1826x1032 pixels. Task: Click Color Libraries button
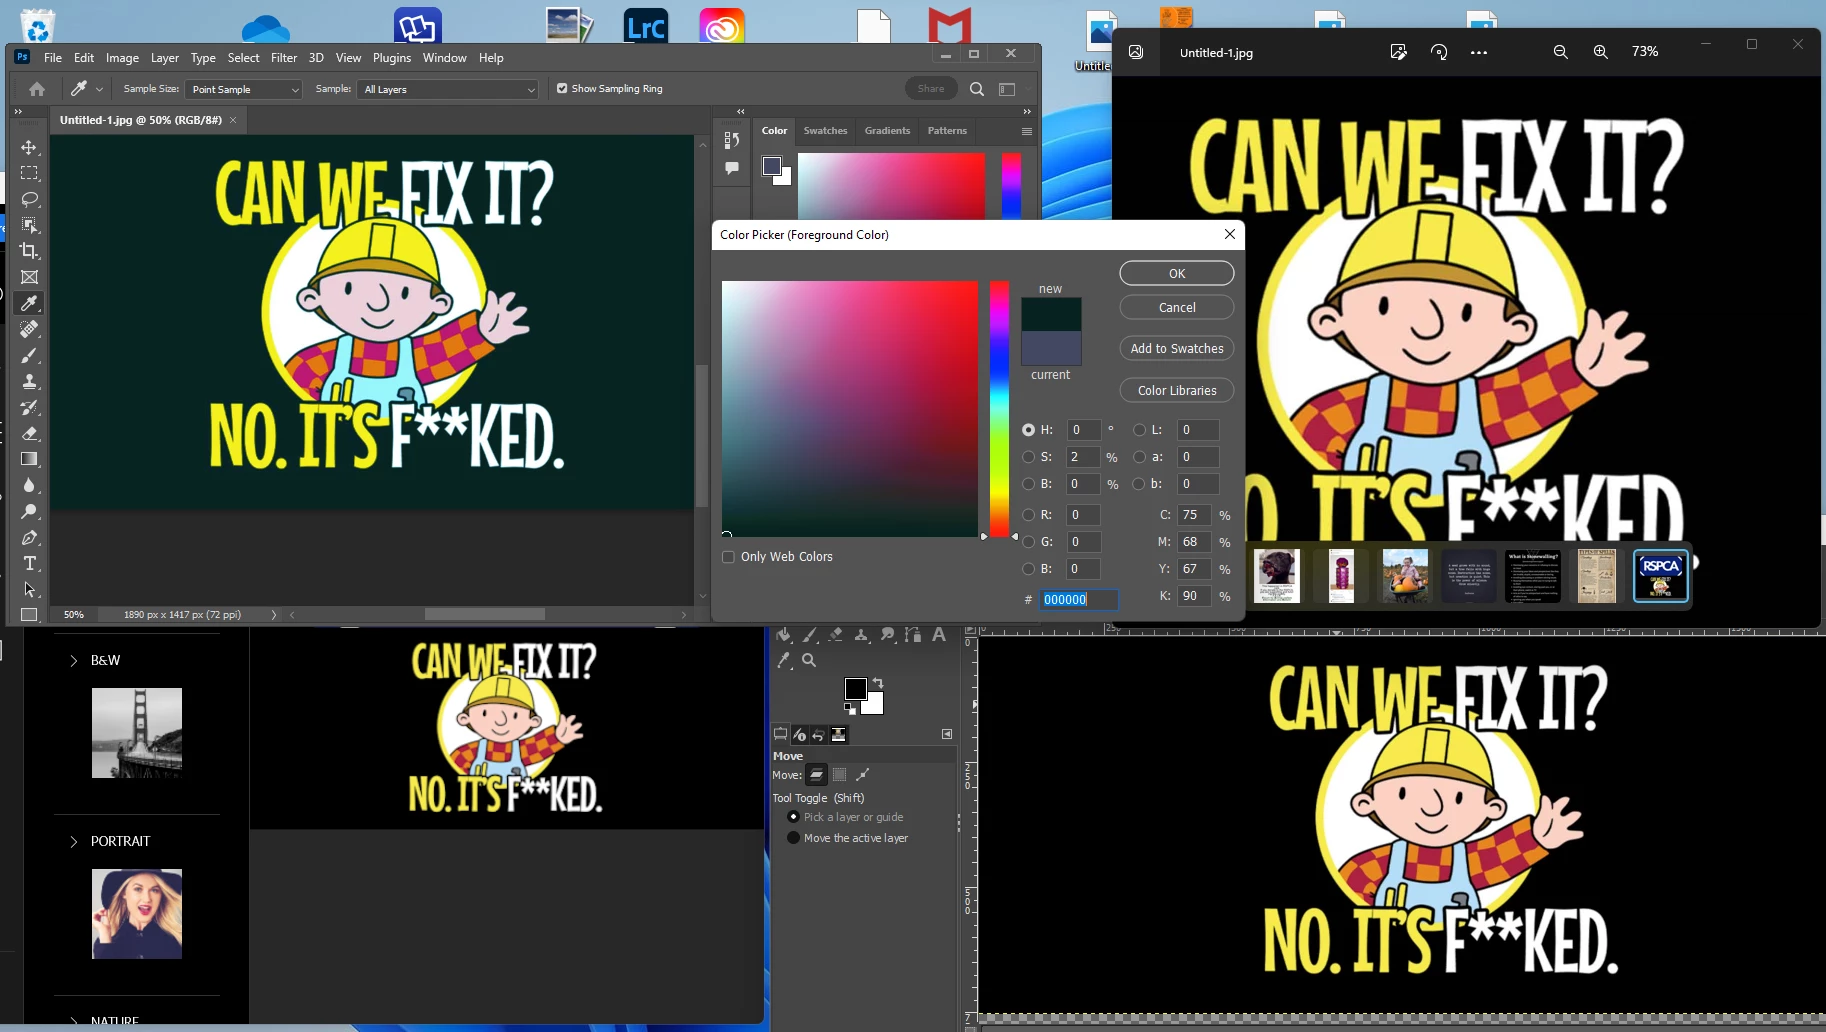click(x=1177, y=390)
